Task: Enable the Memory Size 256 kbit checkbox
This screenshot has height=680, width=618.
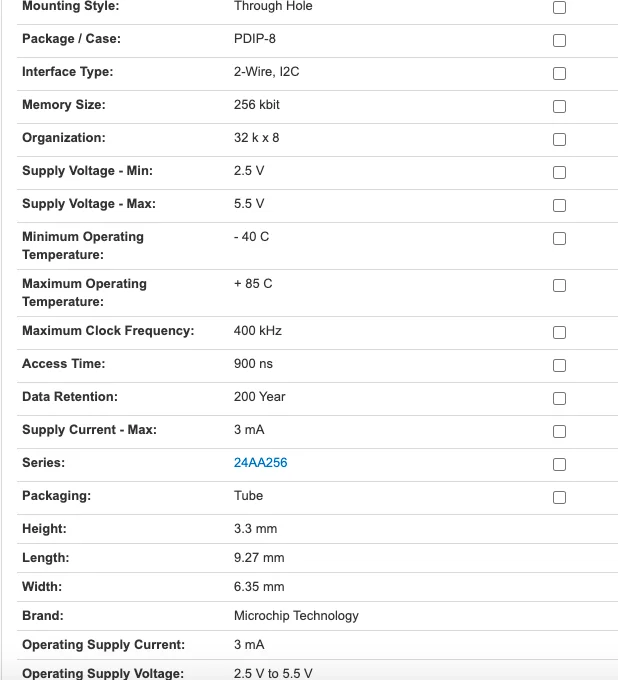Action: tap(559, 106)
